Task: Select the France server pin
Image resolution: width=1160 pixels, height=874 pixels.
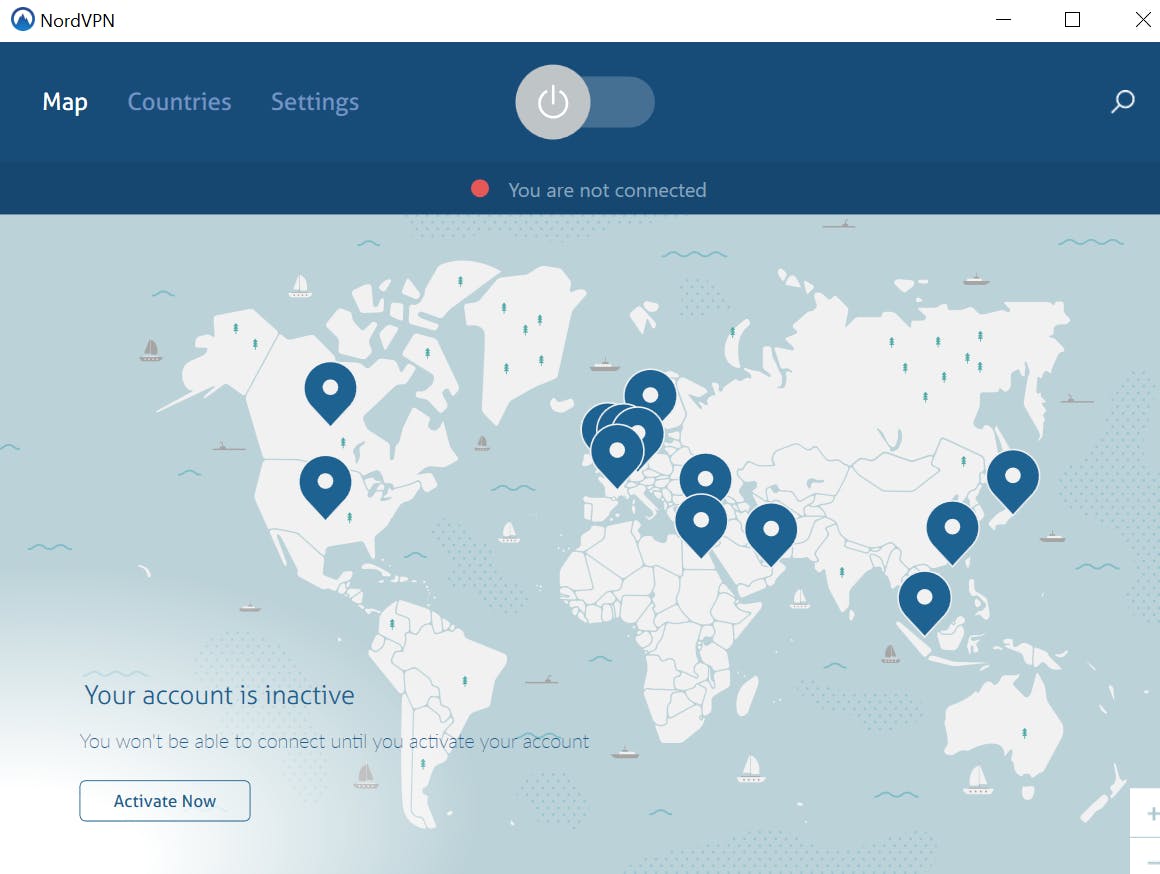Action: click(616, 455)
